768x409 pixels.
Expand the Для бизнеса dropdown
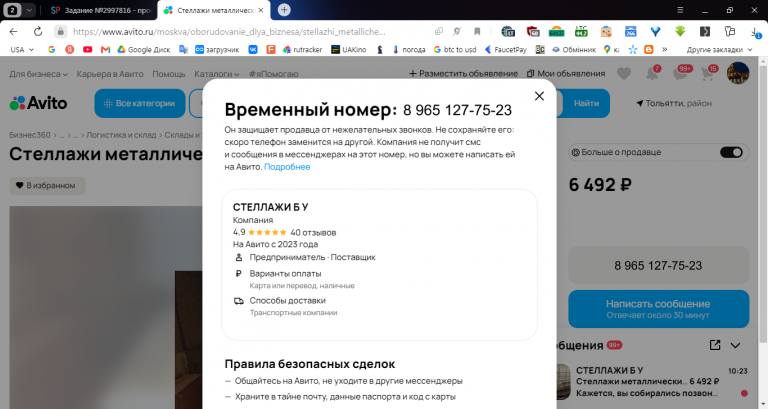pos(38,74)
